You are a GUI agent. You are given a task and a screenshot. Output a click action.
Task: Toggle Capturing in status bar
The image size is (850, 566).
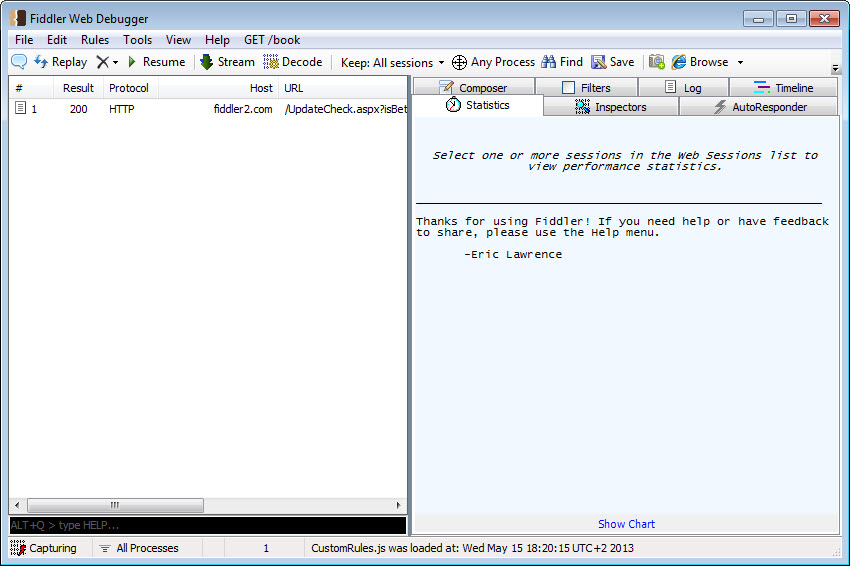(x=44, y=548)
